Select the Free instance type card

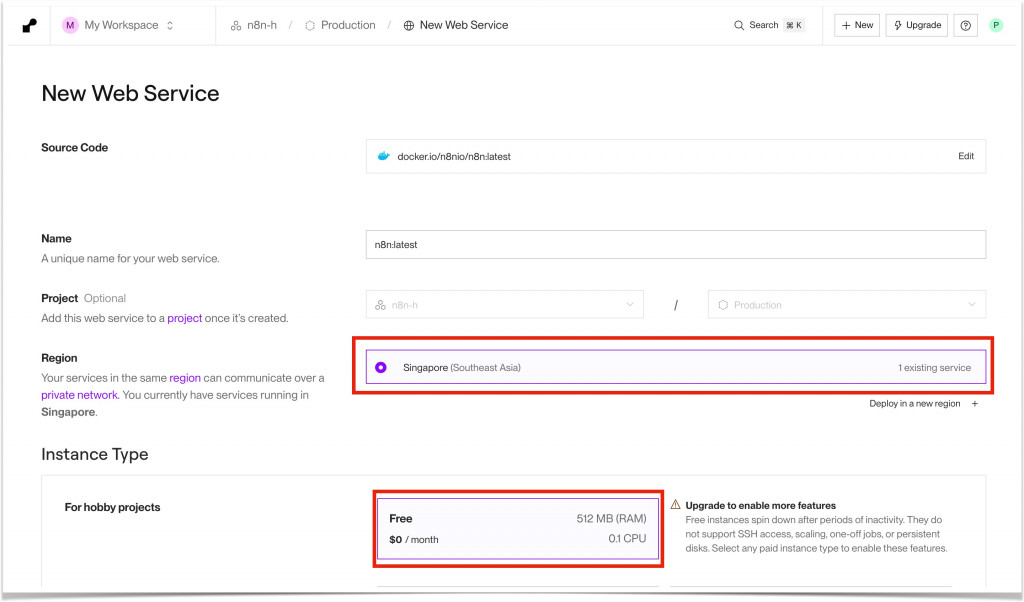pyautogui.click(x=517, y=528)
